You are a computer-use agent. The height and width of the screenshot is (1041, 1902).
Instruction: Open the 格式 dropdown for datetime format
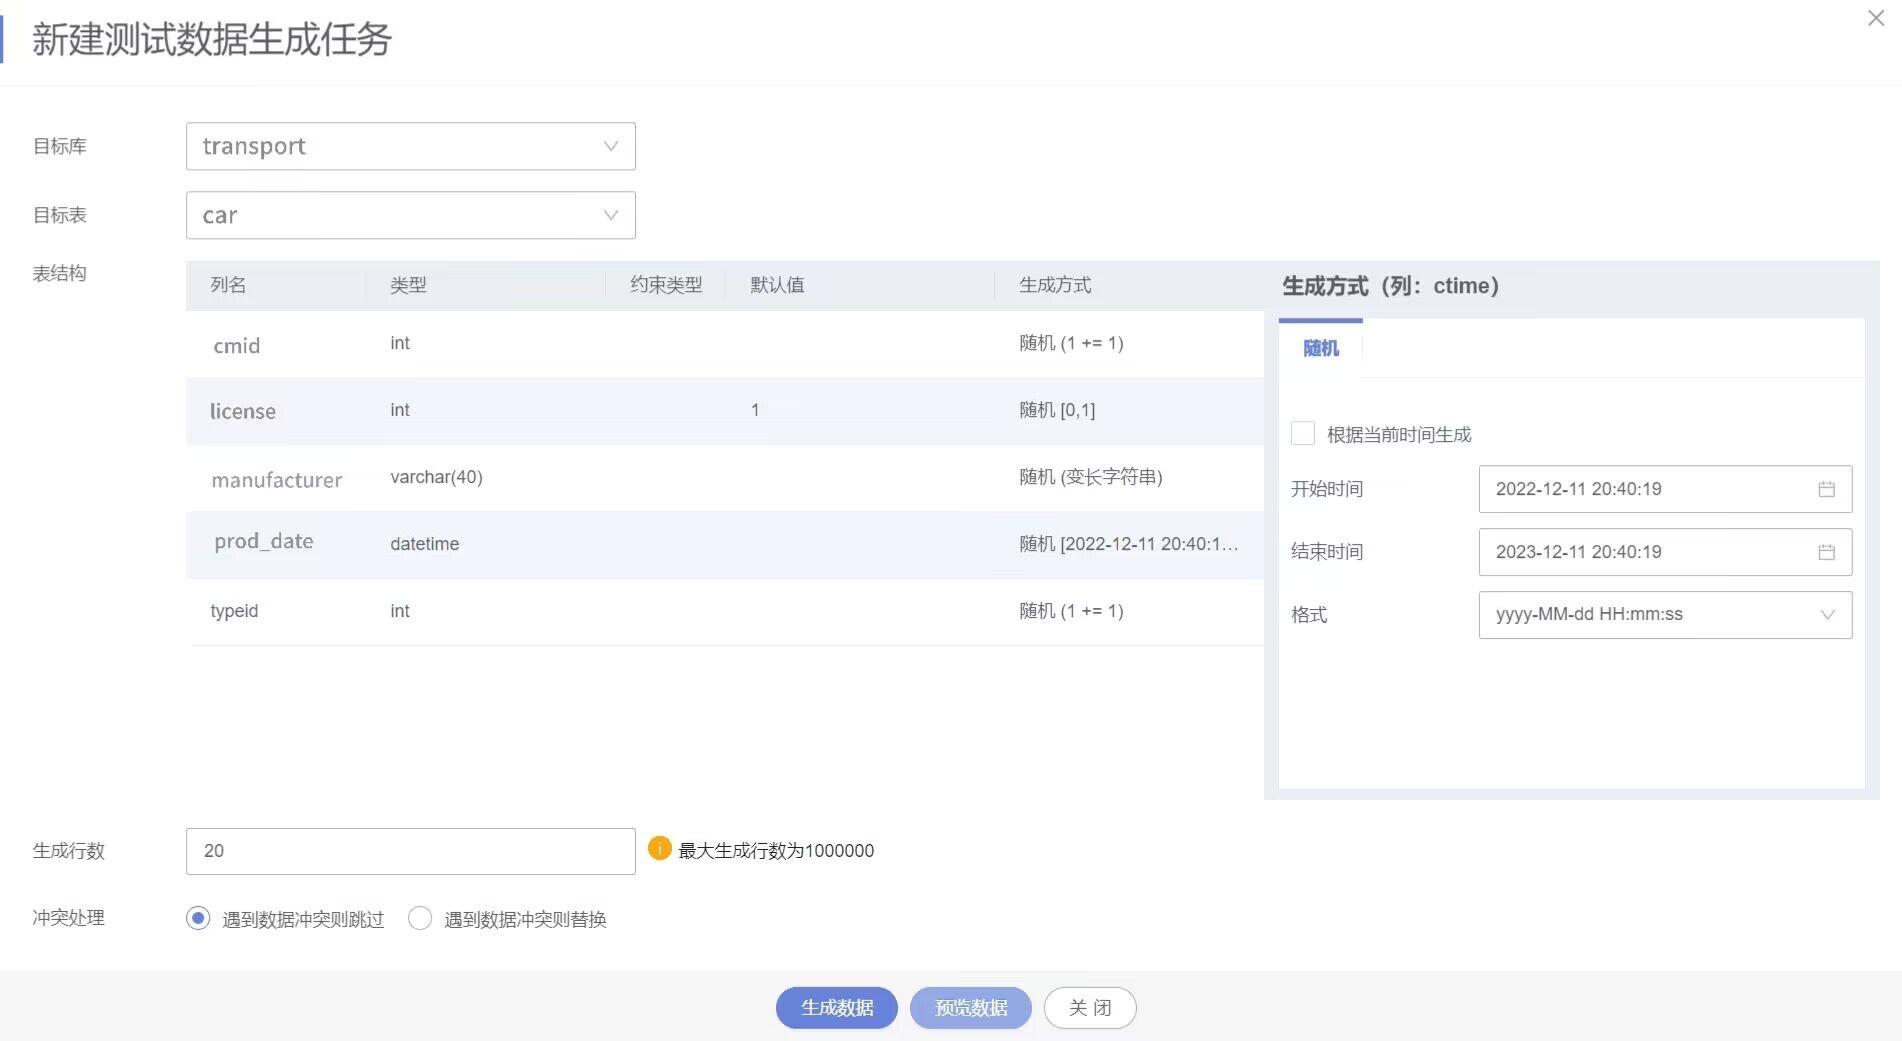[x=1664, y=615]
